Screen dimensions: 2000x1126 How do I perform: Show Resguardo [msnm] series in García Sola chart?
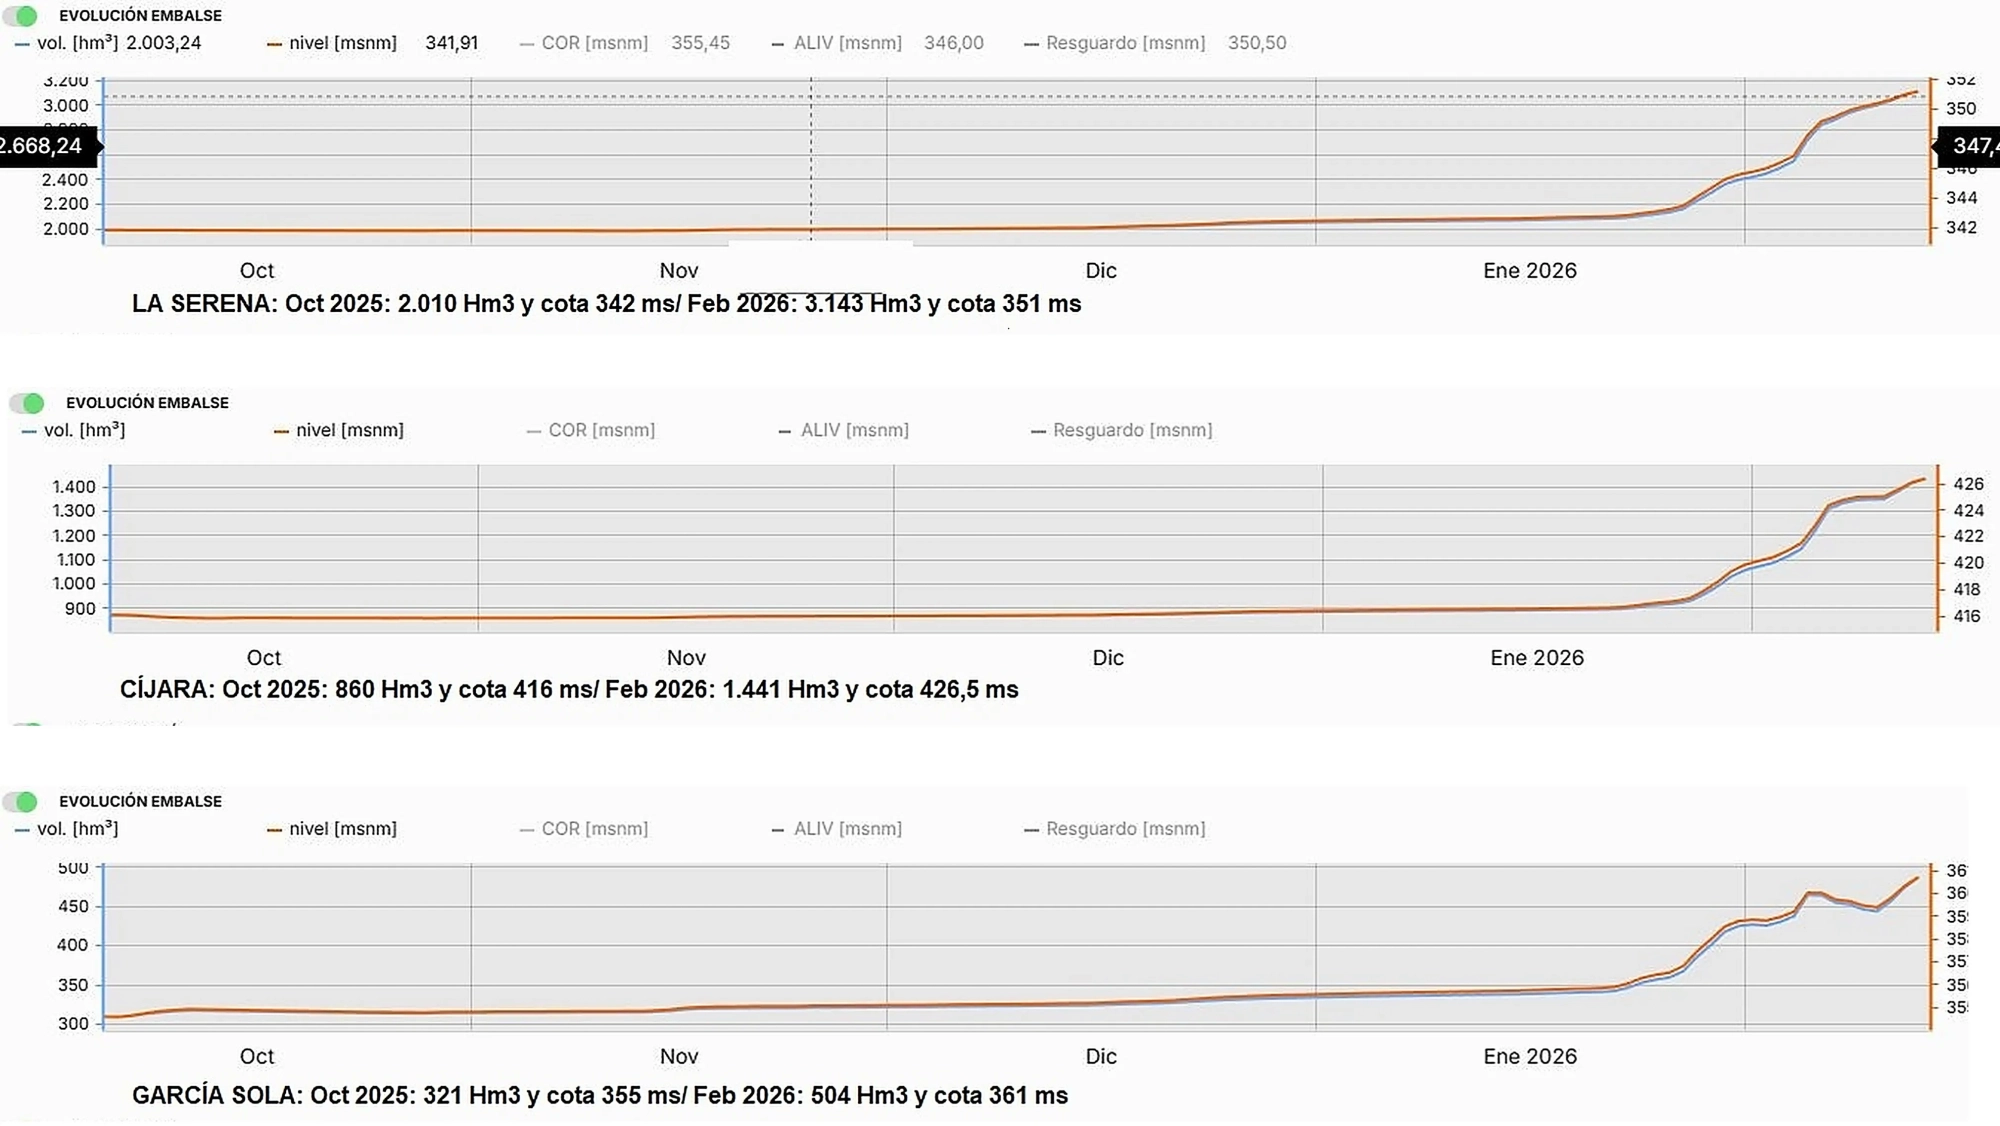[1115, 829]
